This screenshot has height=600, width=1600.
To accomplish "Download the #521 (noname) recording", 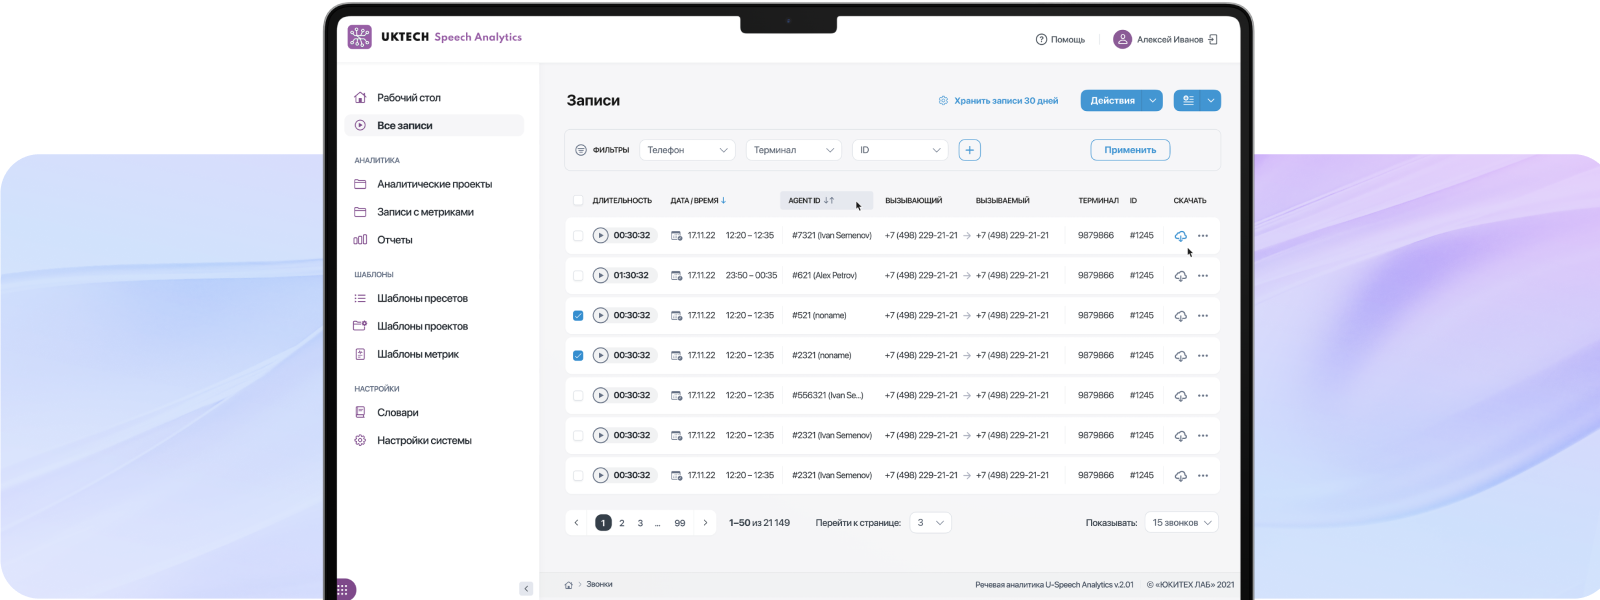I will coord(1181,316).
